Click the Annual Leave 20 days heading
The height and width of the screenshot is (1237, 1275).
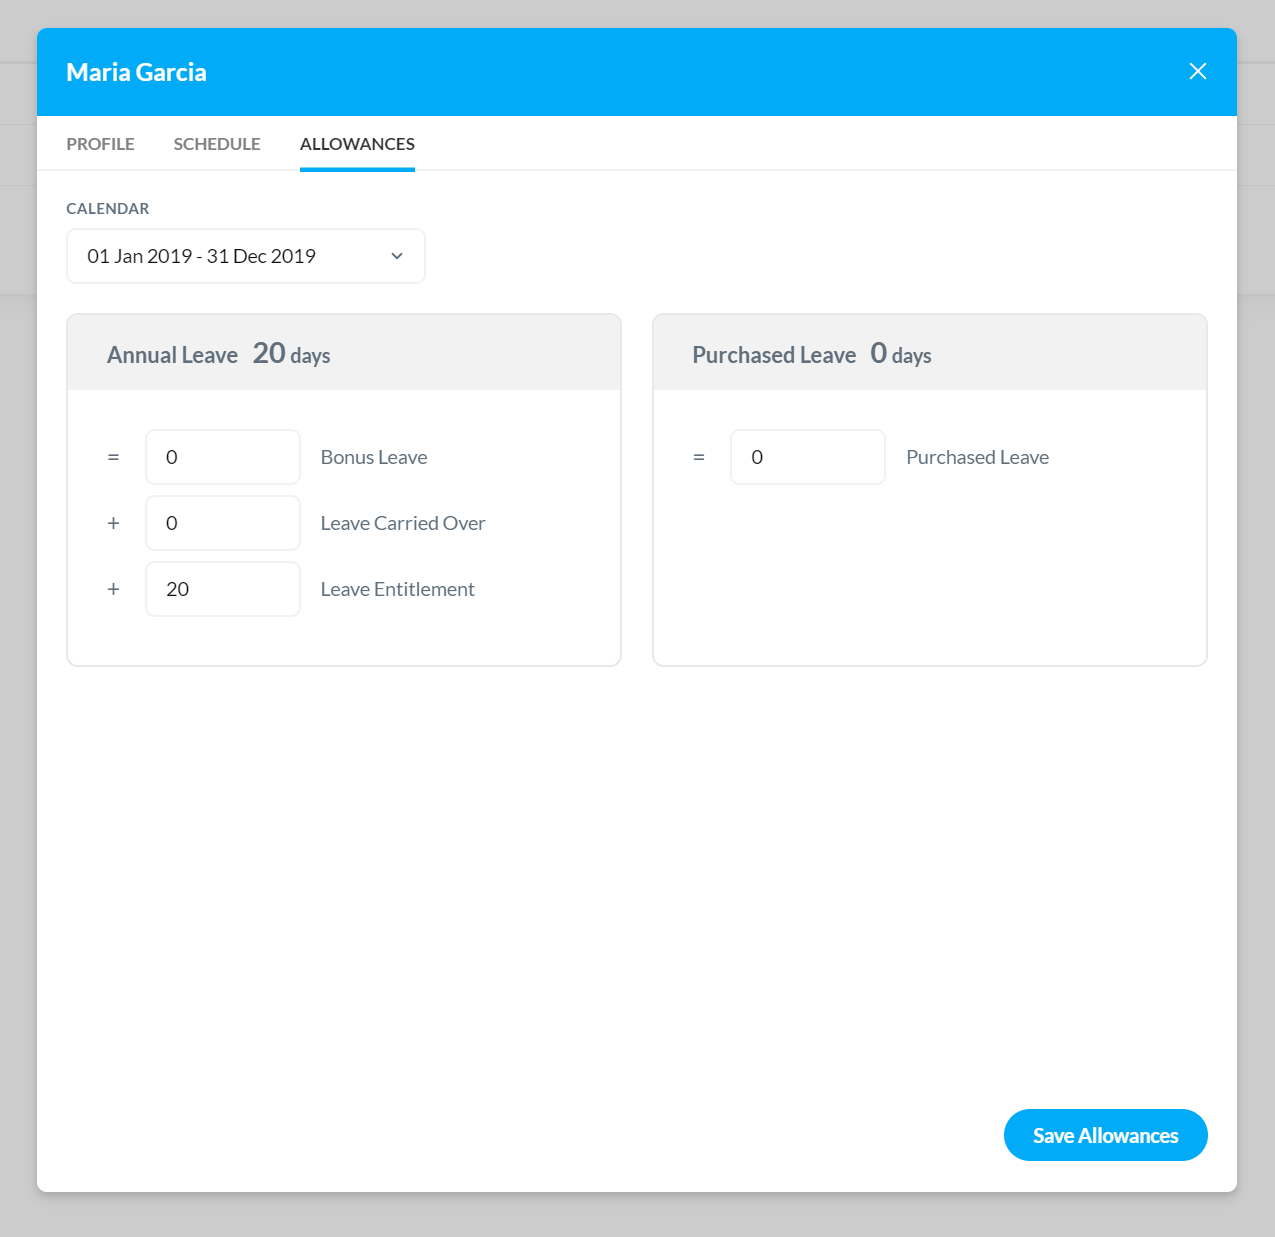tap(219, 354)
